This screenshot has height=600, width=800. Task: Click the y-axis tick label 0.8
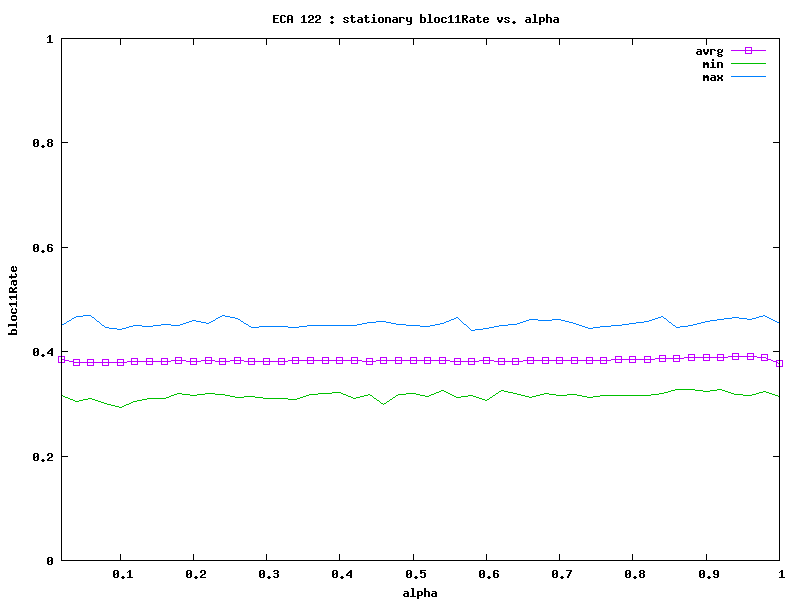point(44,143)
